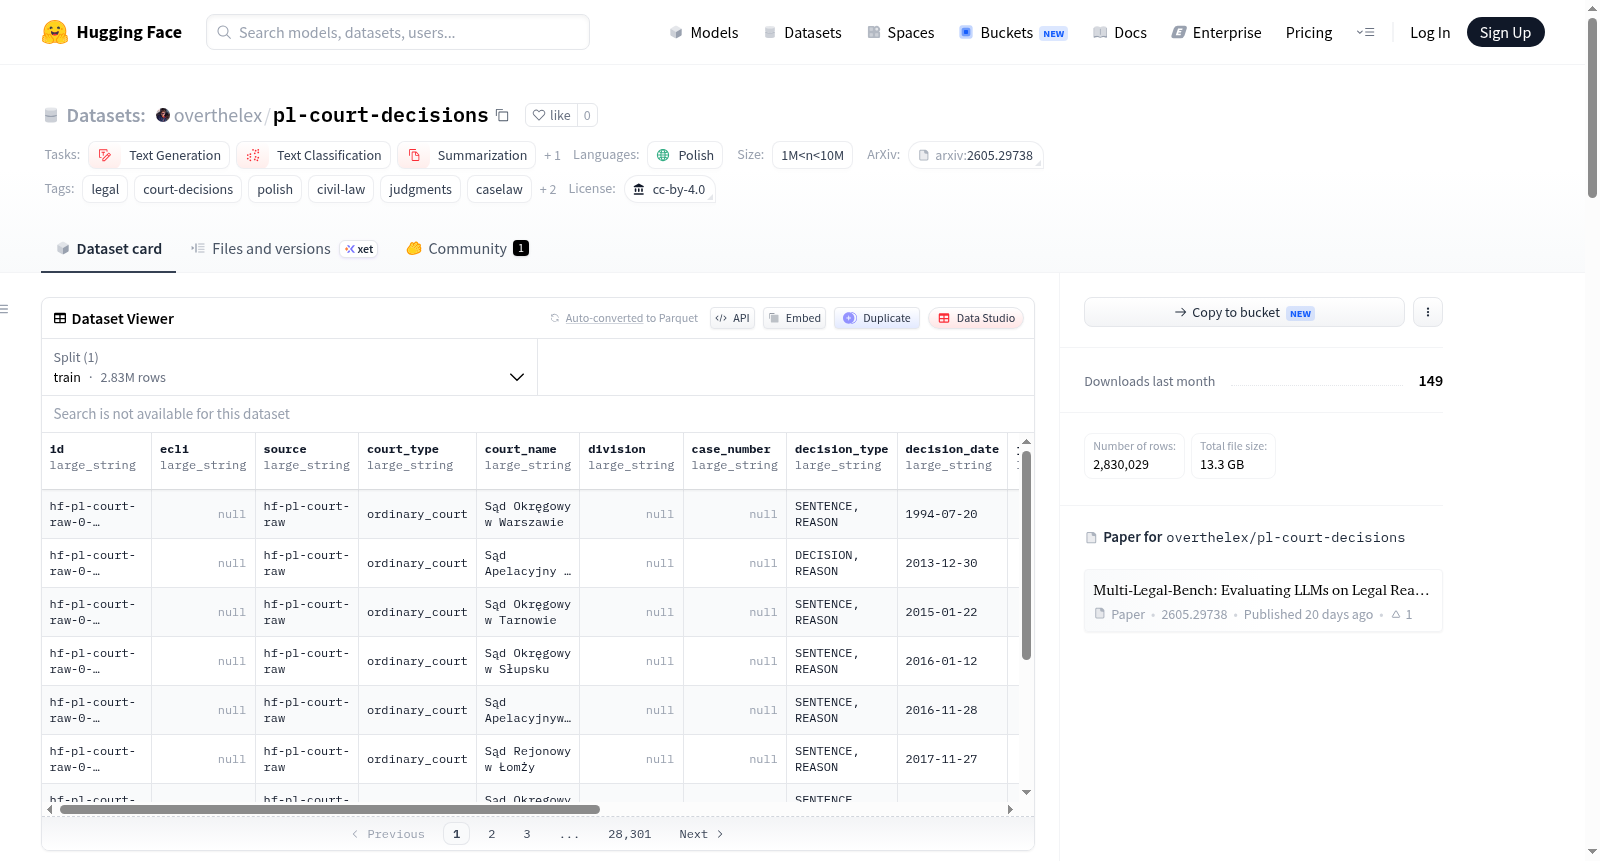Click the table's vertical scrollbar thumb
This screenshot has height=861, width=1600.
pyautogui.click(x=1026, y=555)
